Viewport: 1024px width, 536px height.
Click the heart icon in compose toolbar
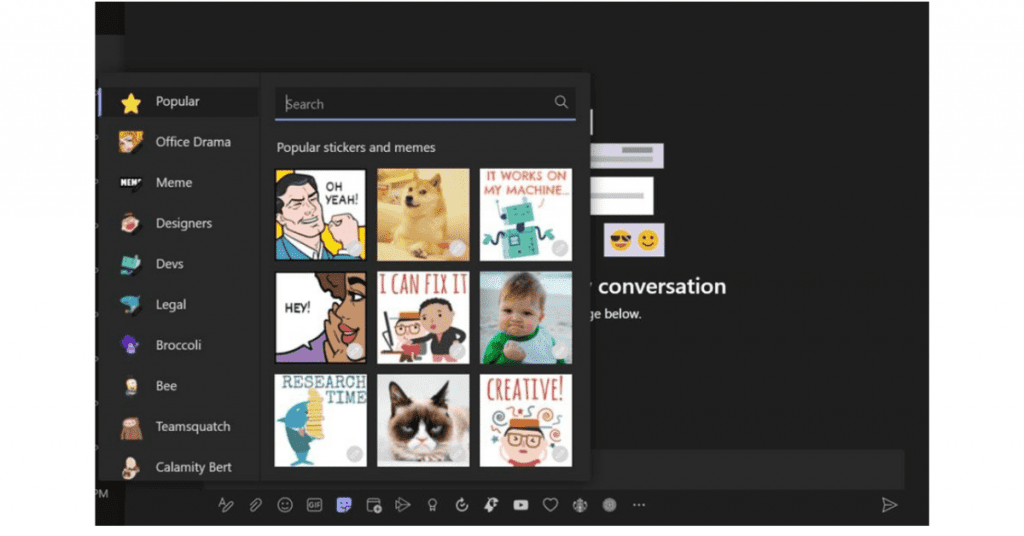pyautogui.click(x=550, y=505)
